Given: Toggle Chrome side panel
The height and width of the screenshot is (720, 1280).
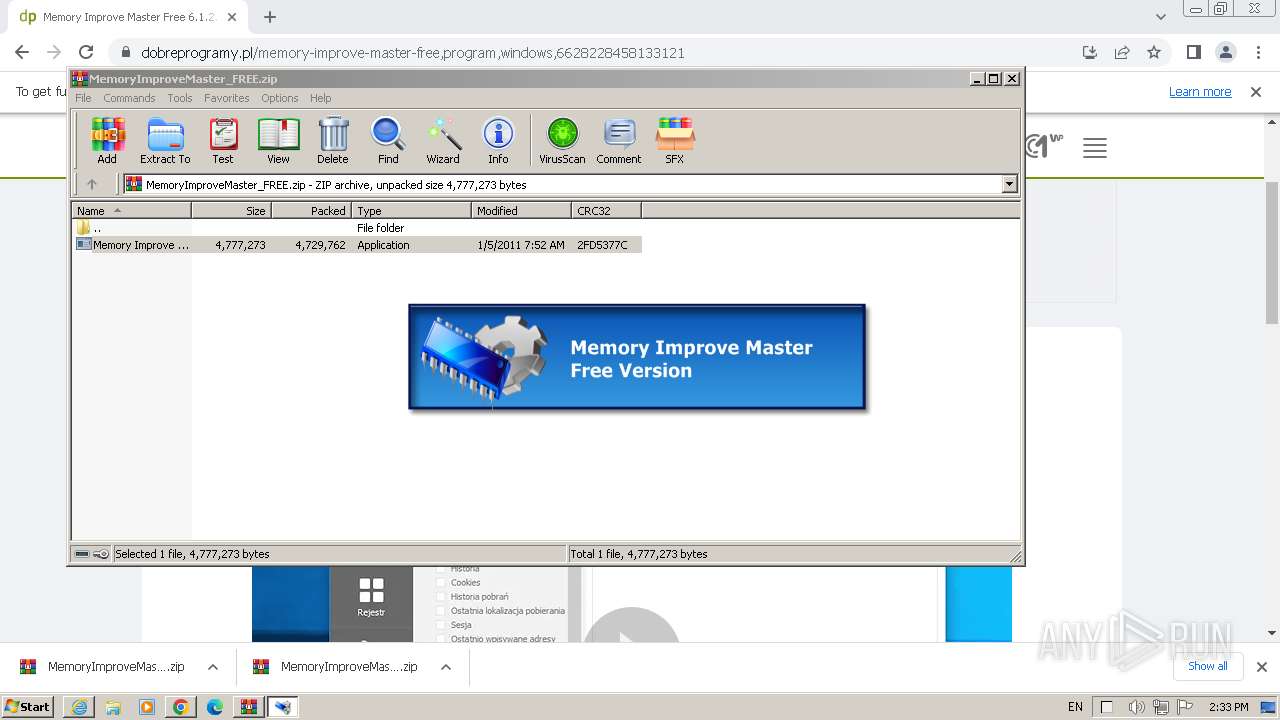Looking at the screenshot, I should [x=1193, y=53].
